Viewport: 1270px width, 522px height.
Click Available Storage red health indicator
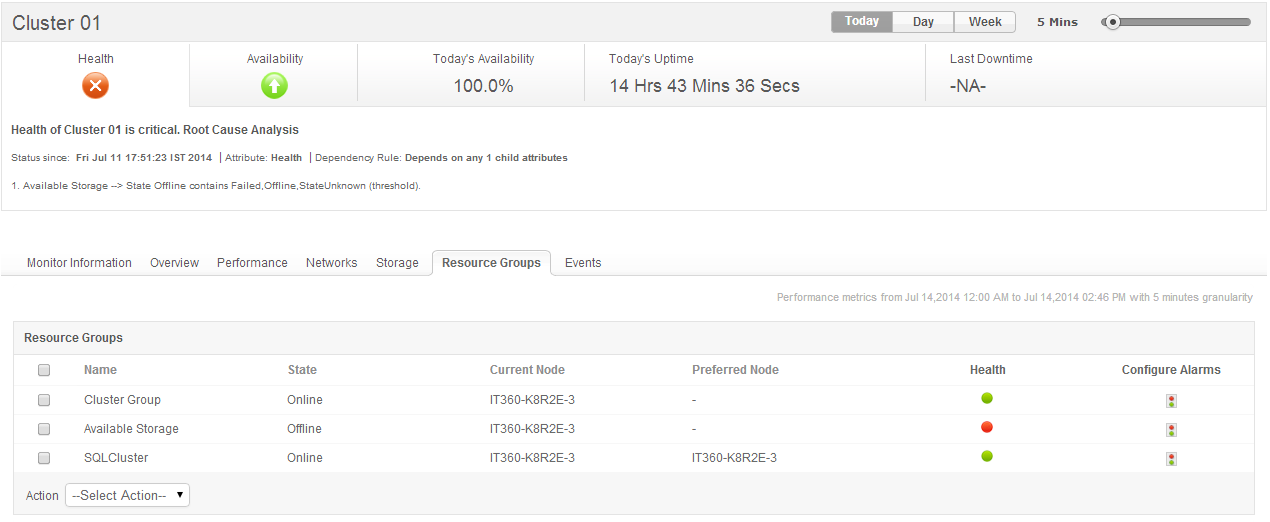point(987,427)
